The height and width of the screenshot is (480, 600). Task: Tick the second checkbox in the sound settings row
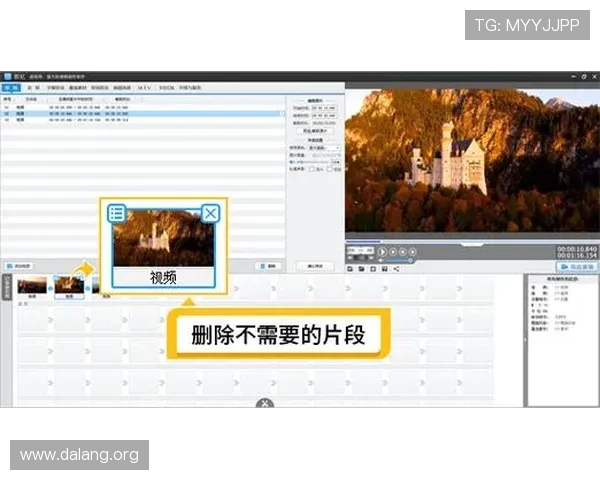click(x=329, y=169)
